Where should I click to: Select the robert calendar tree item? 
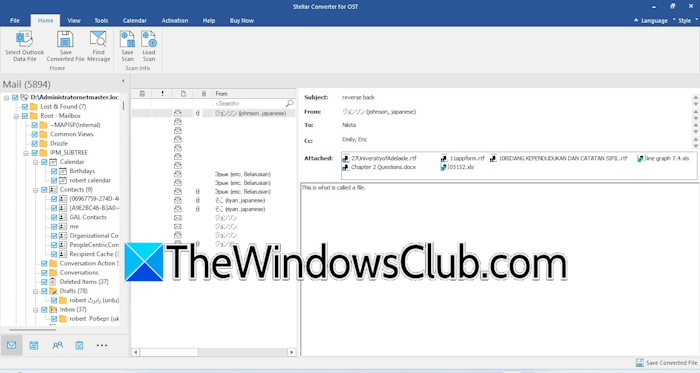90,181
